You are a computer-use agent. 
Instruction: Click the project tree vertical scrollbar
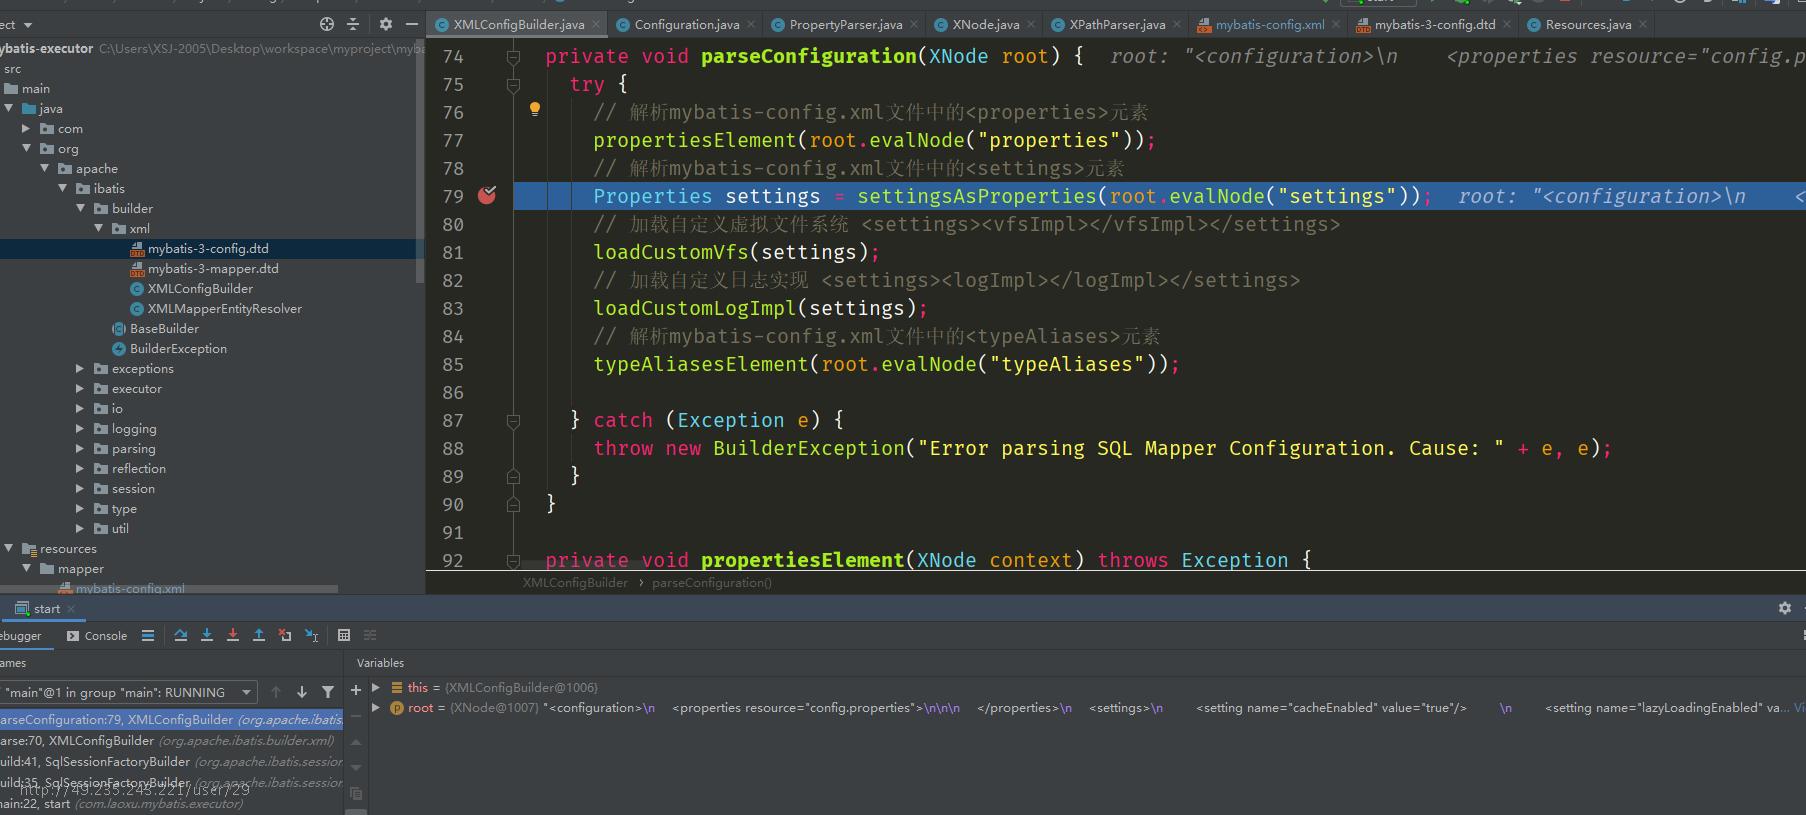[420, 160]
